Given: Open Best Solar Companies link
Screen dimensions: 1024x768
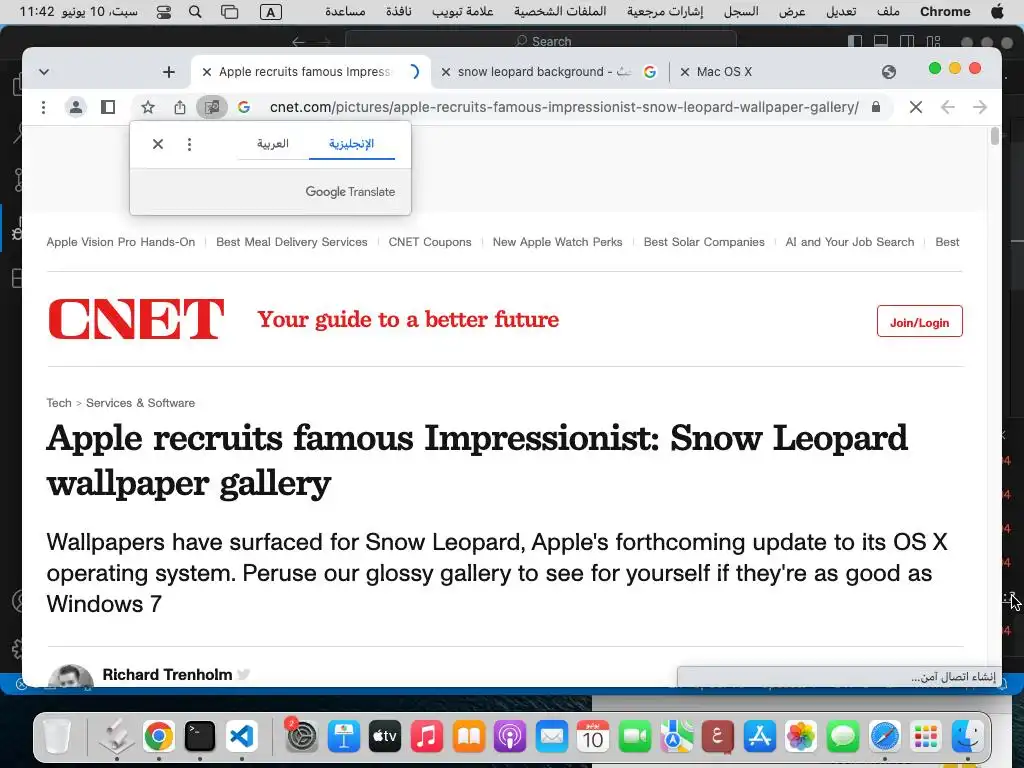Looking at the screenshot, I should pos(704,242).
